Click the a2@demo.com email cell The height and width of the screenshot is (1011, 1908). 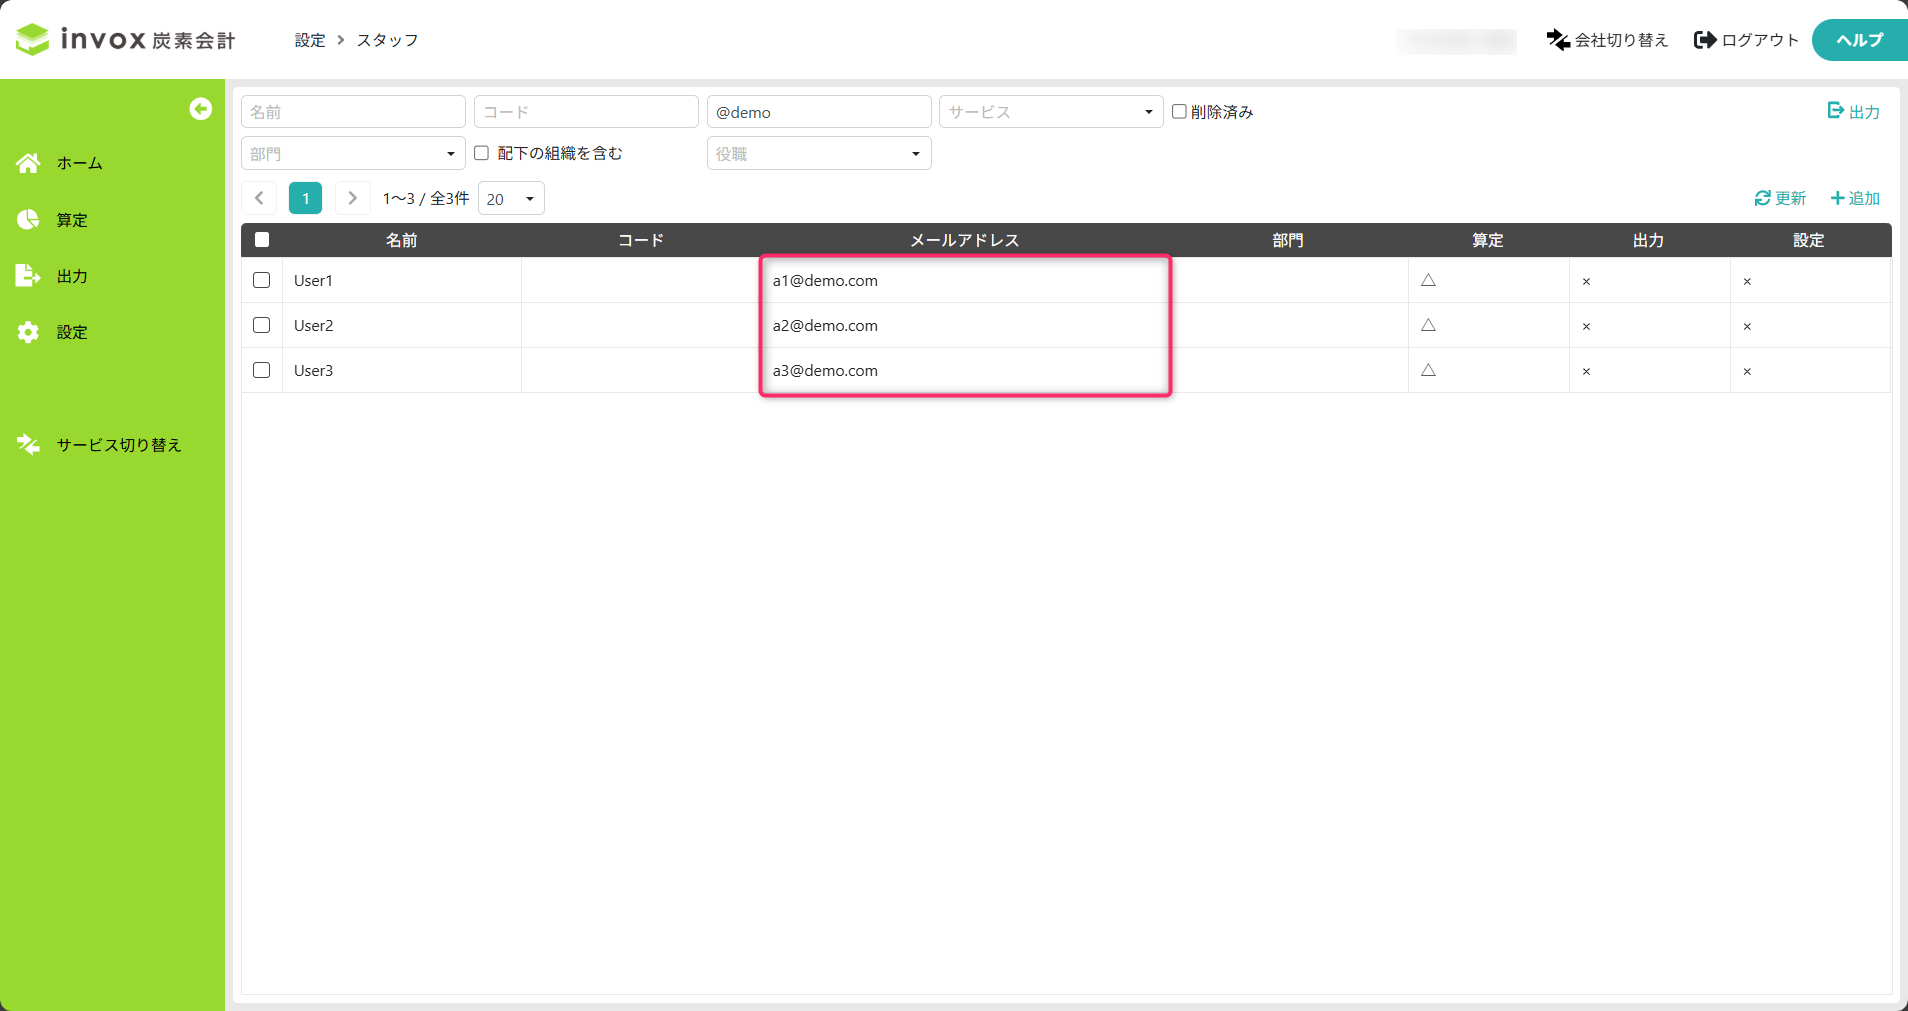[x=965, y=325]
